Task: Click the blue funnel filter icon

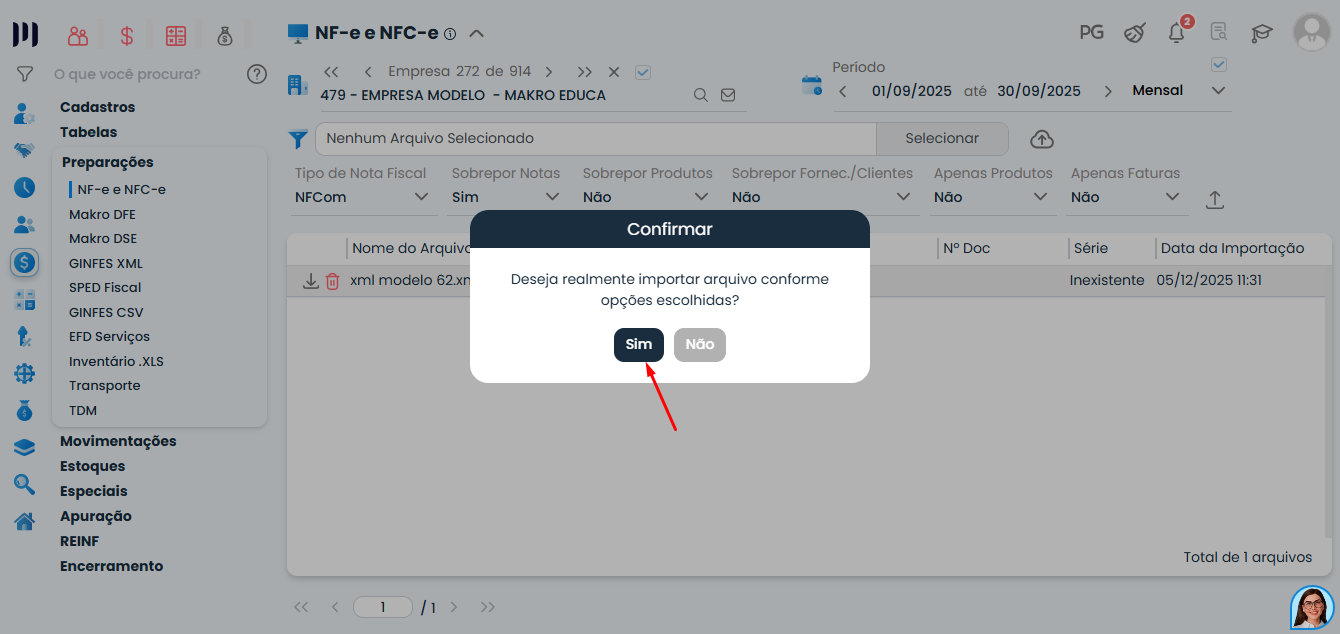Action: pos(298,139)
